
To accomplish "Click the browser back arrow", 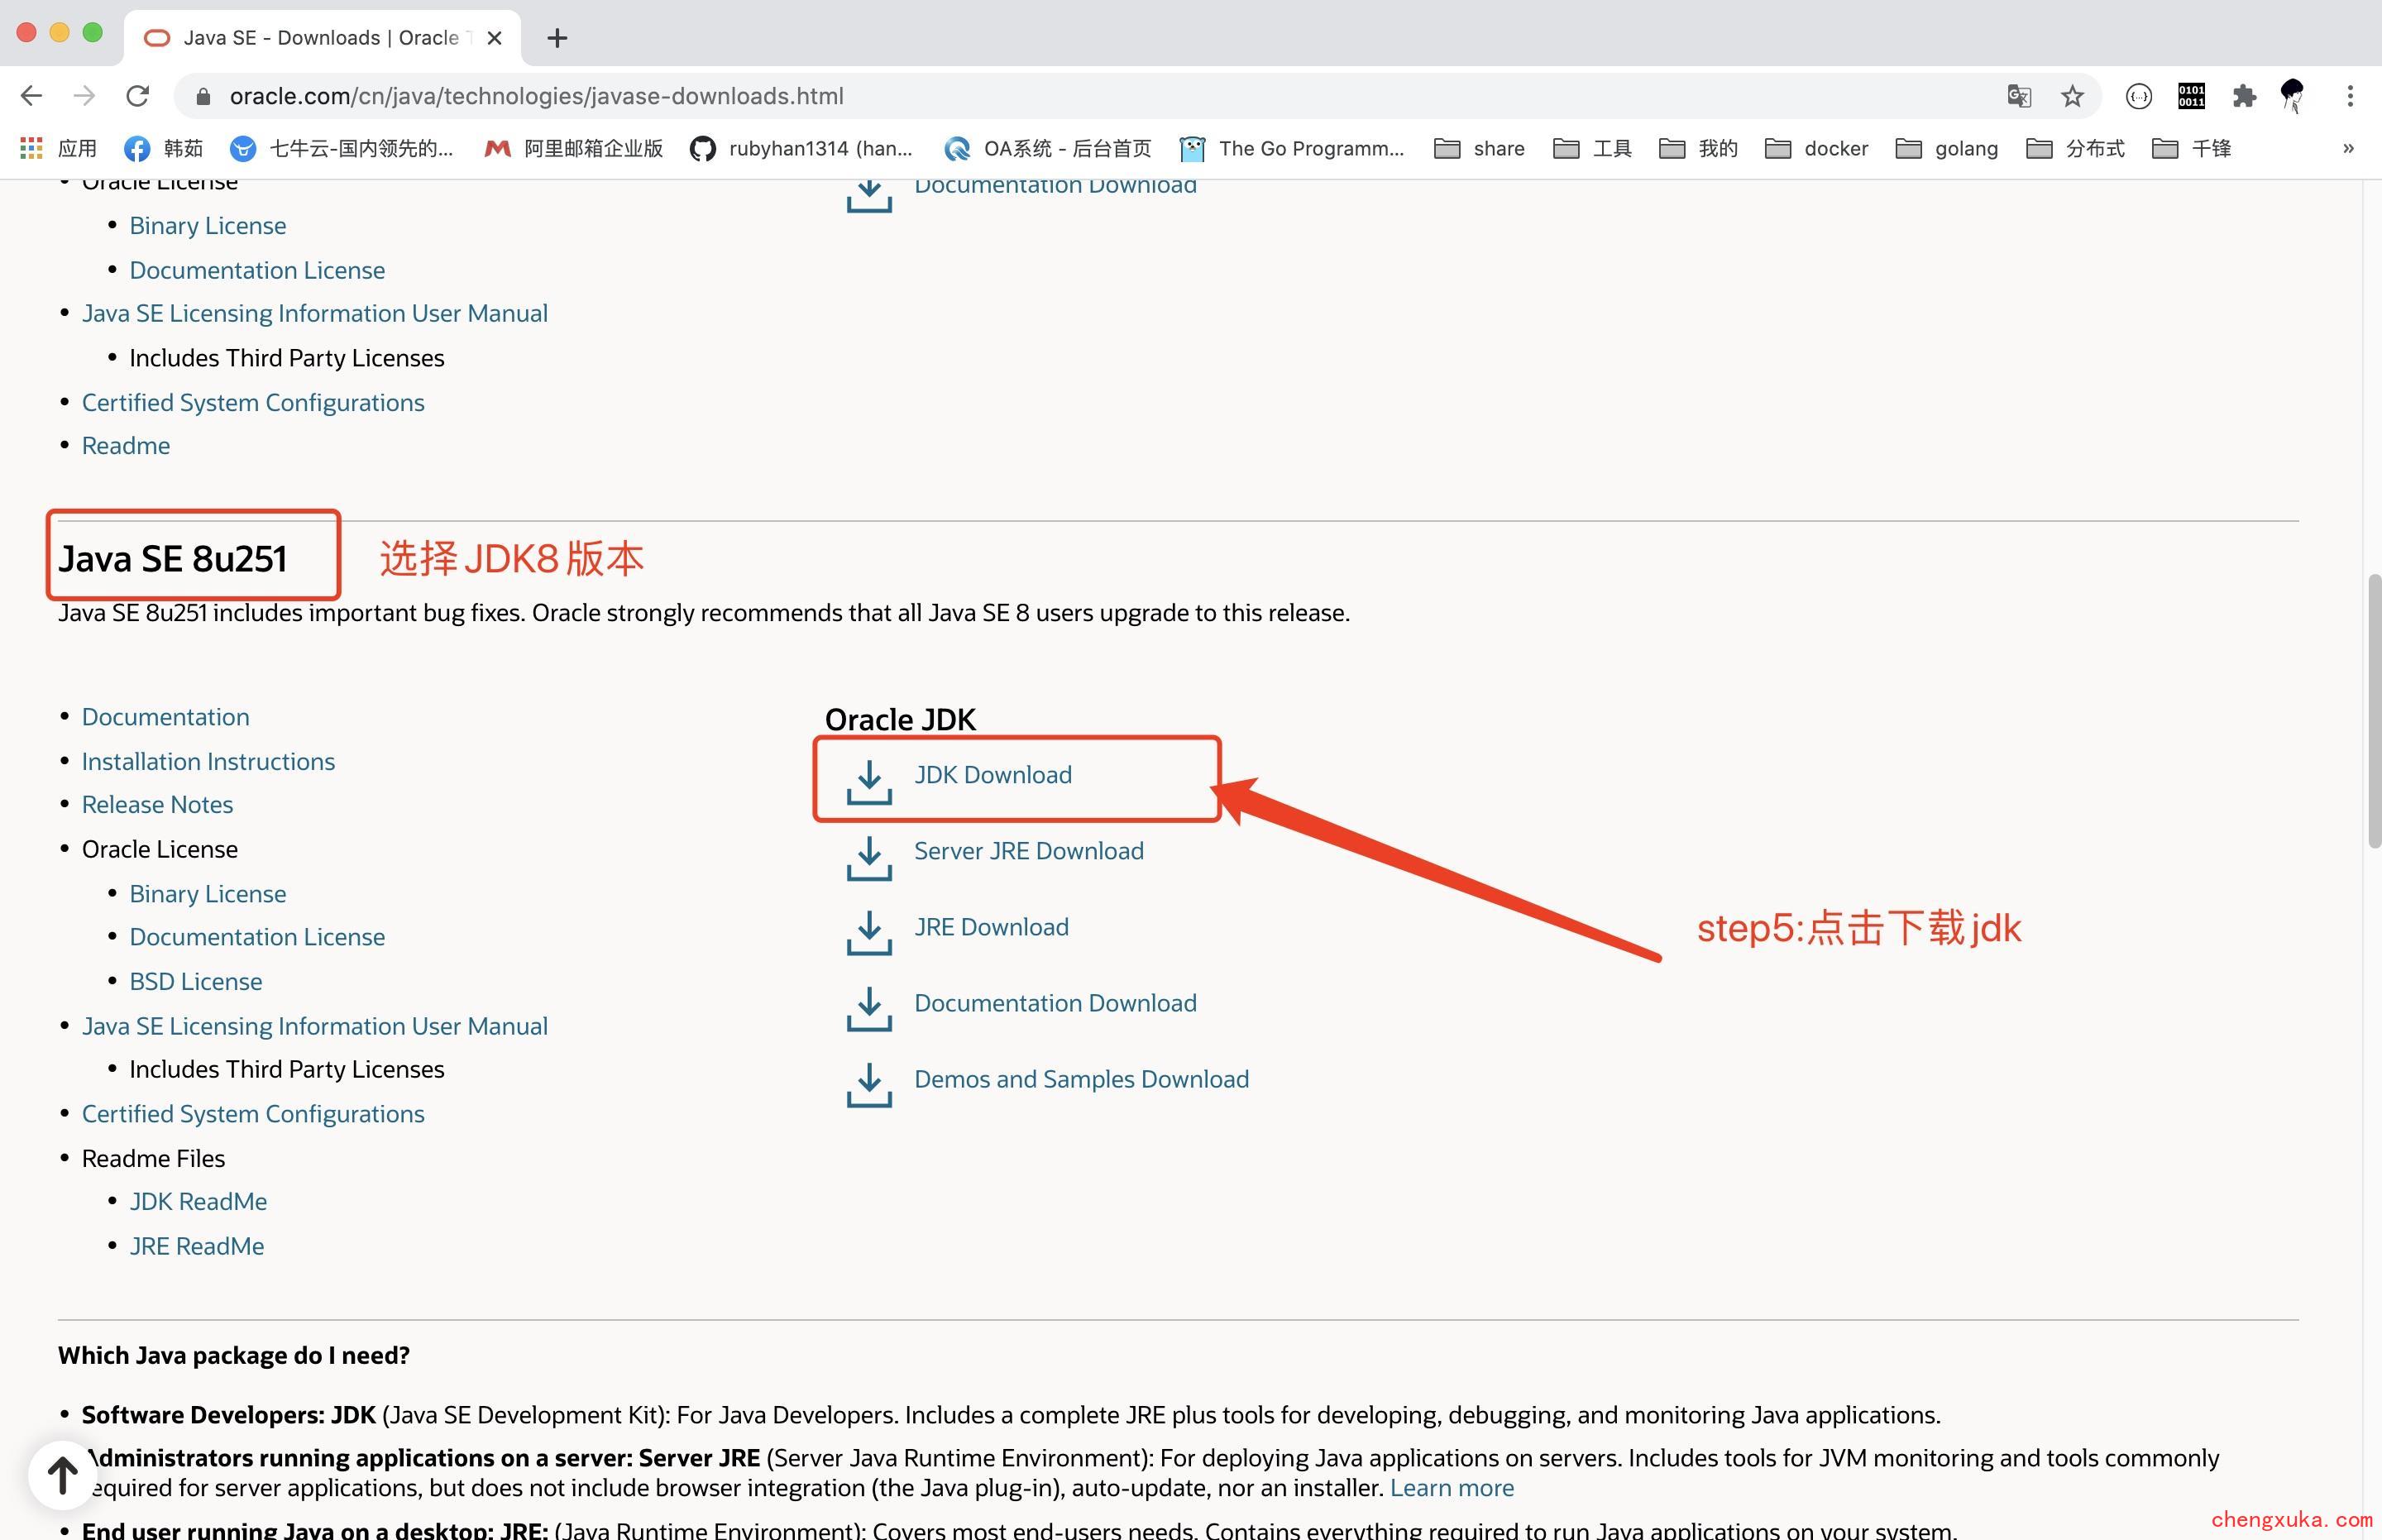I will coord(31,96).
